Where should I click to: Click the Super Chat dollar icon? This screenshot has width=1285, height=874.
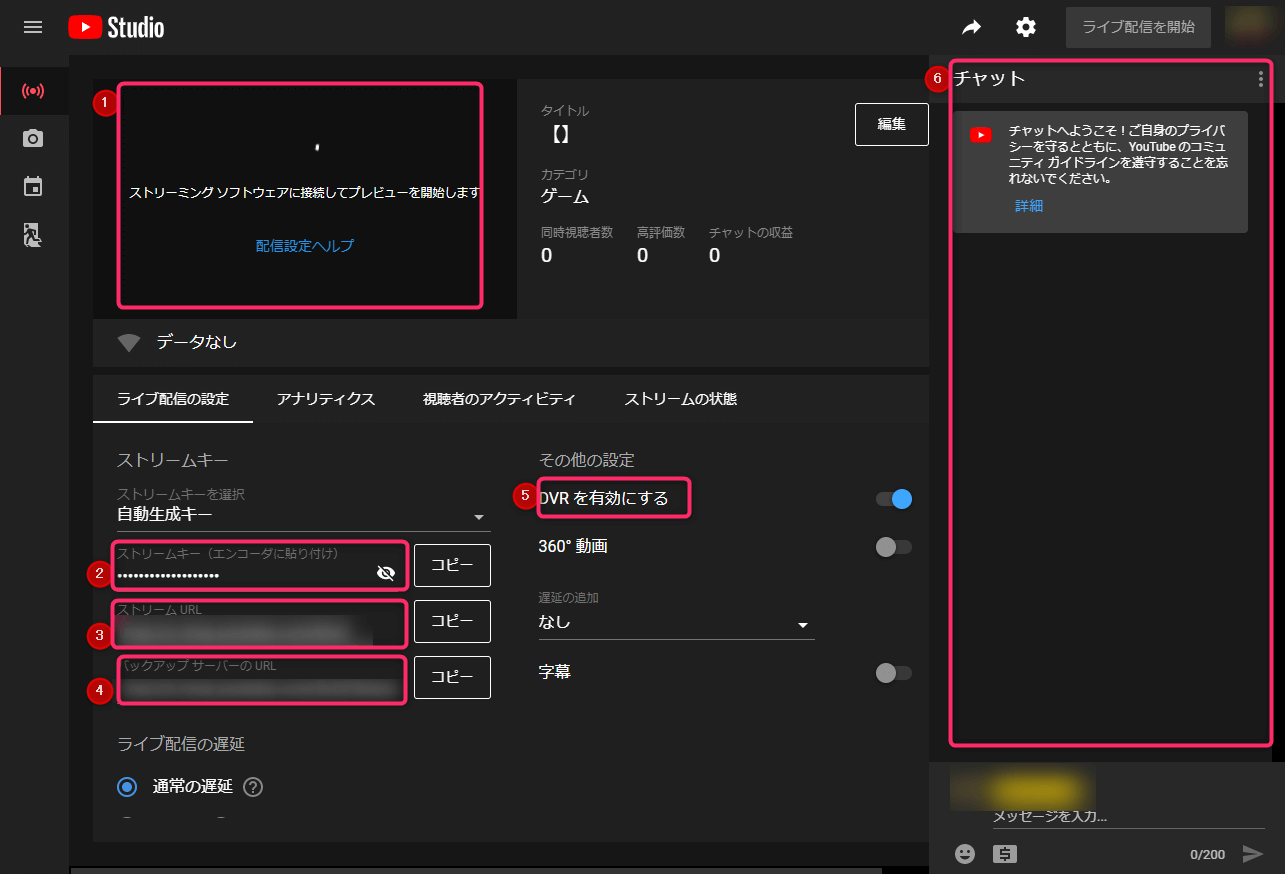click(1005, 854)
